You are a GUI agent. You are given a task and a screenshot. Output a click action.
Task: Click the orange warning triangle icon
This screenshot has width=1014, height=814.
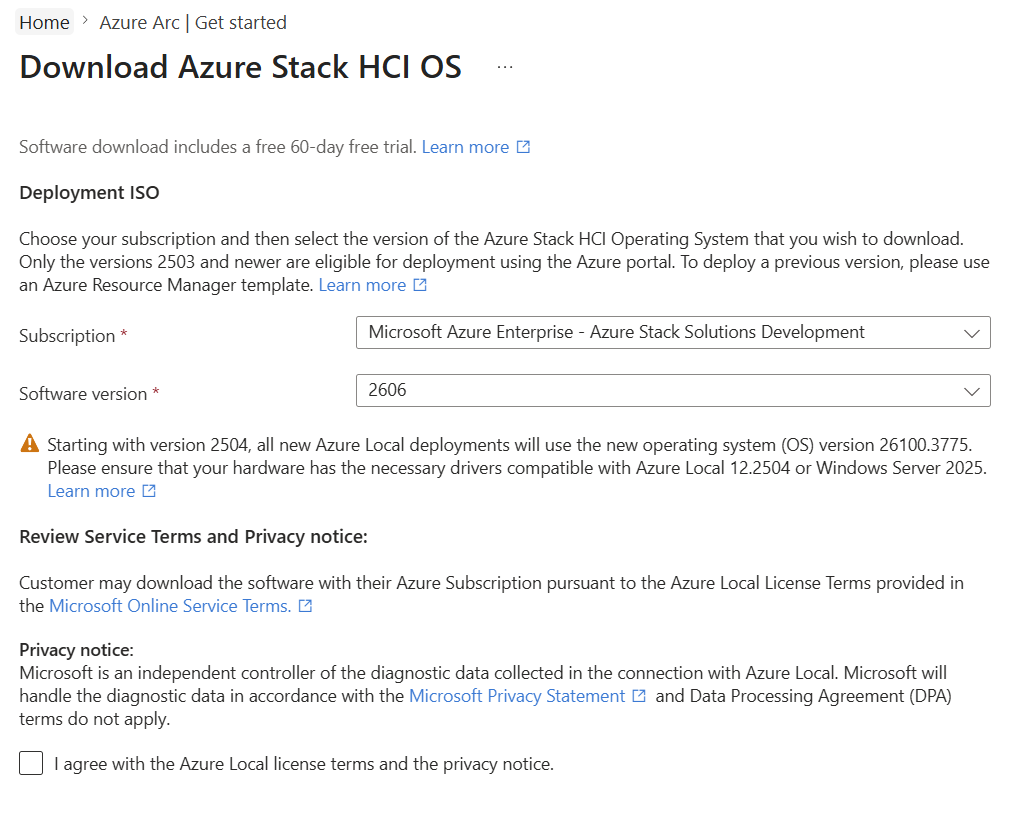point(30,444)
